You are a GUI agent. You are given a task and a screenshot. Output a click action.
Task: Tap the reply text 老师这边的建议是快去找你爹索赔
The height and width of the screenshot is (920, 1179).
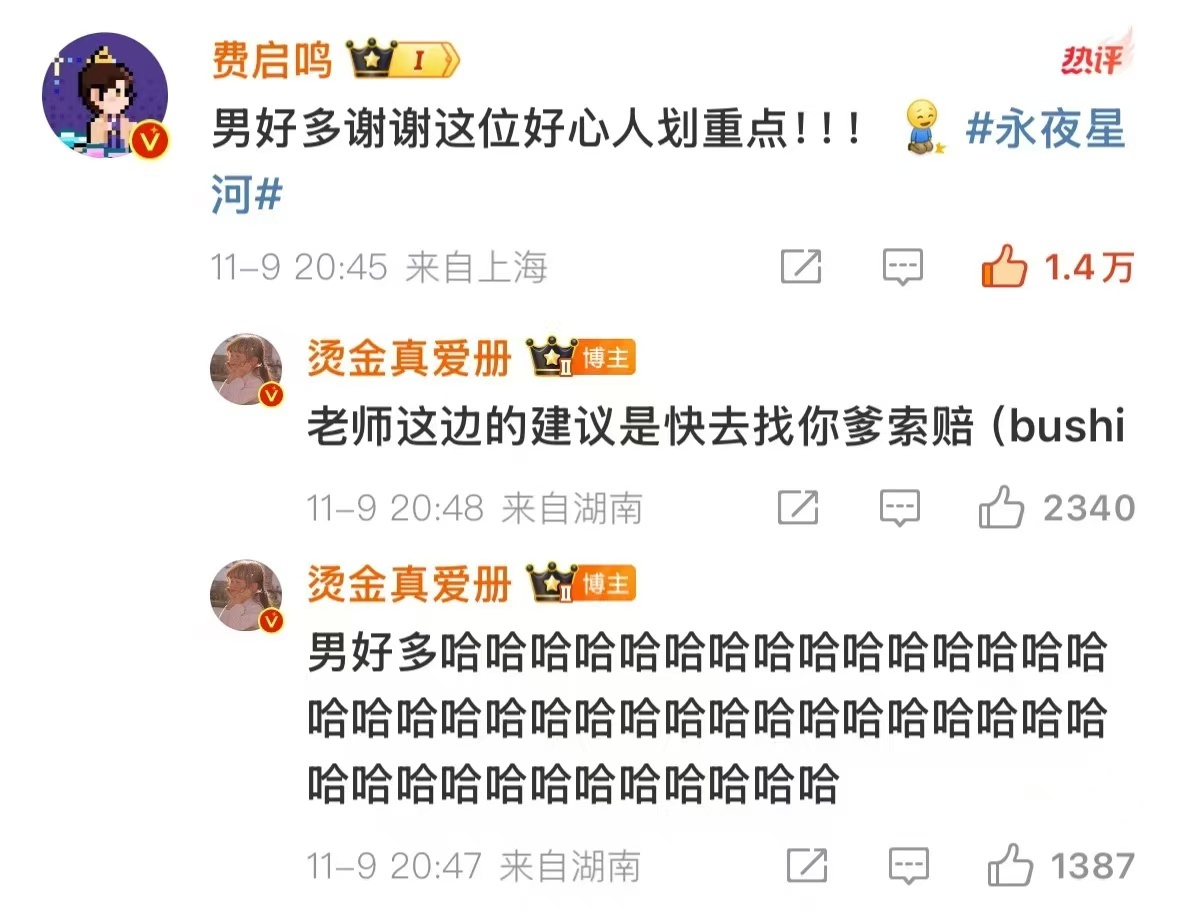click(641, 426)
